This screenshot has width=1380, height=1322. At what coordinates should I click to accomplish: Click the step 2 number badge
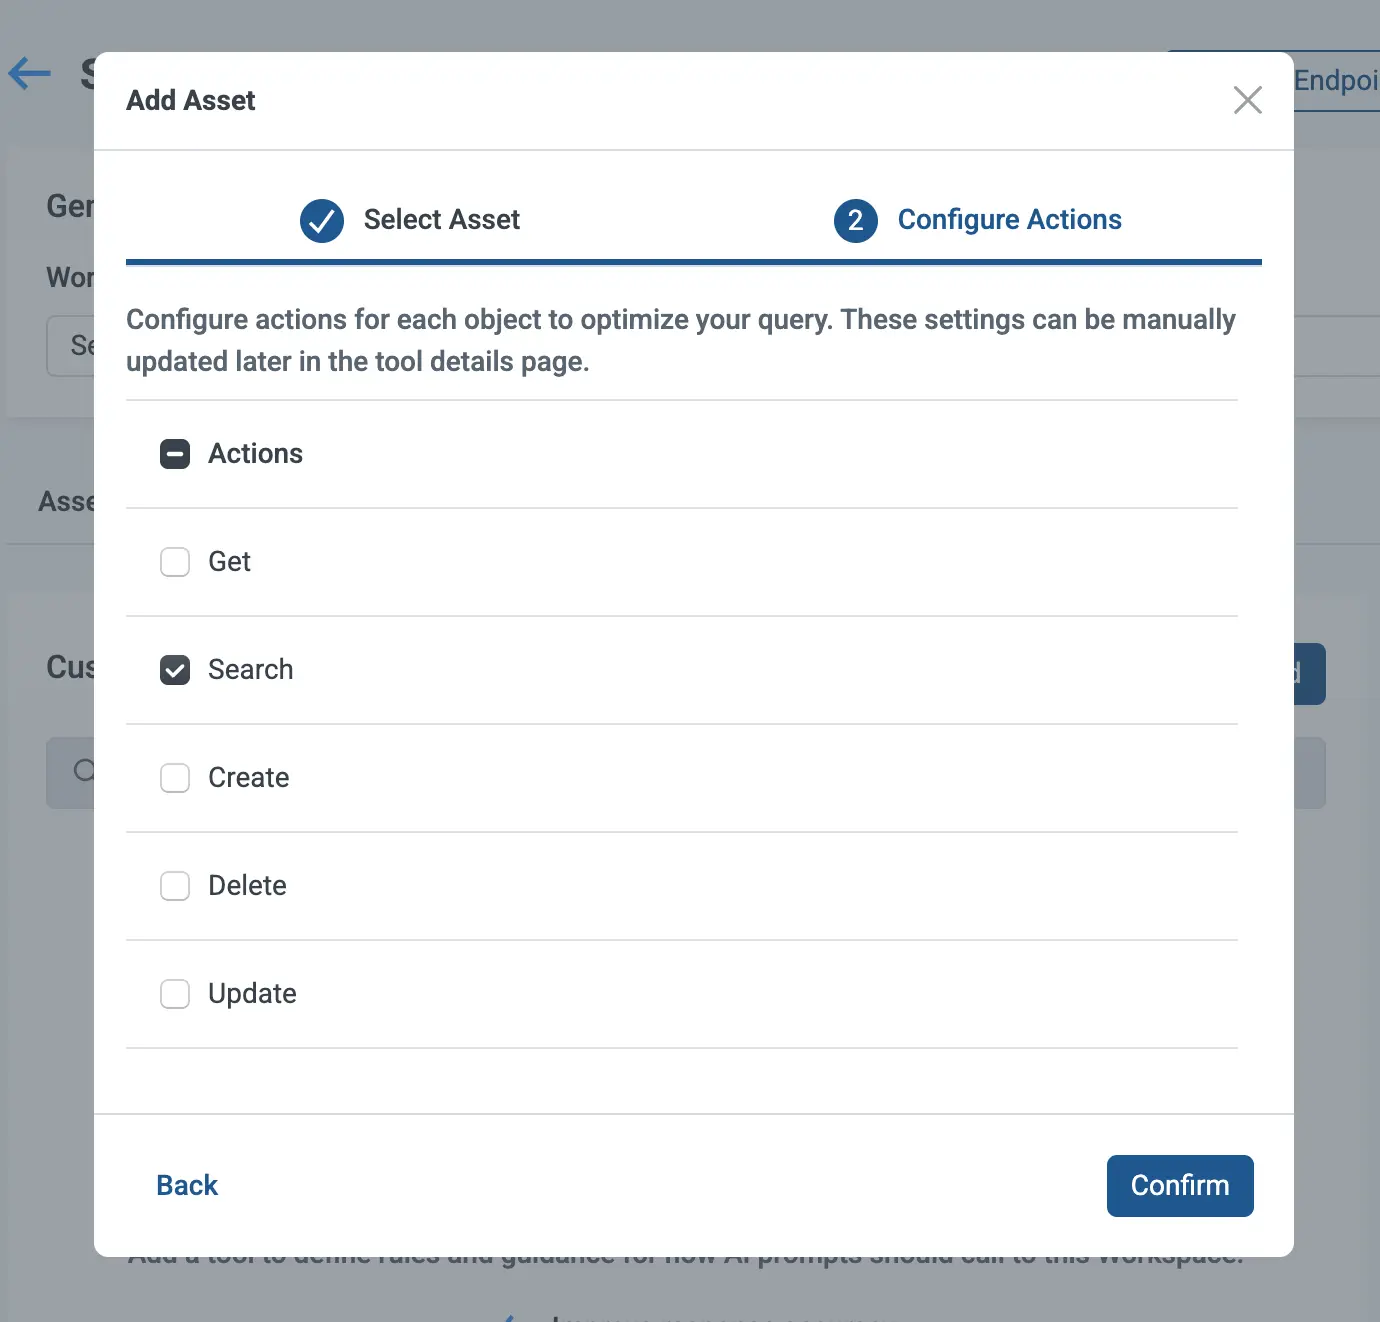click(855, 220)
